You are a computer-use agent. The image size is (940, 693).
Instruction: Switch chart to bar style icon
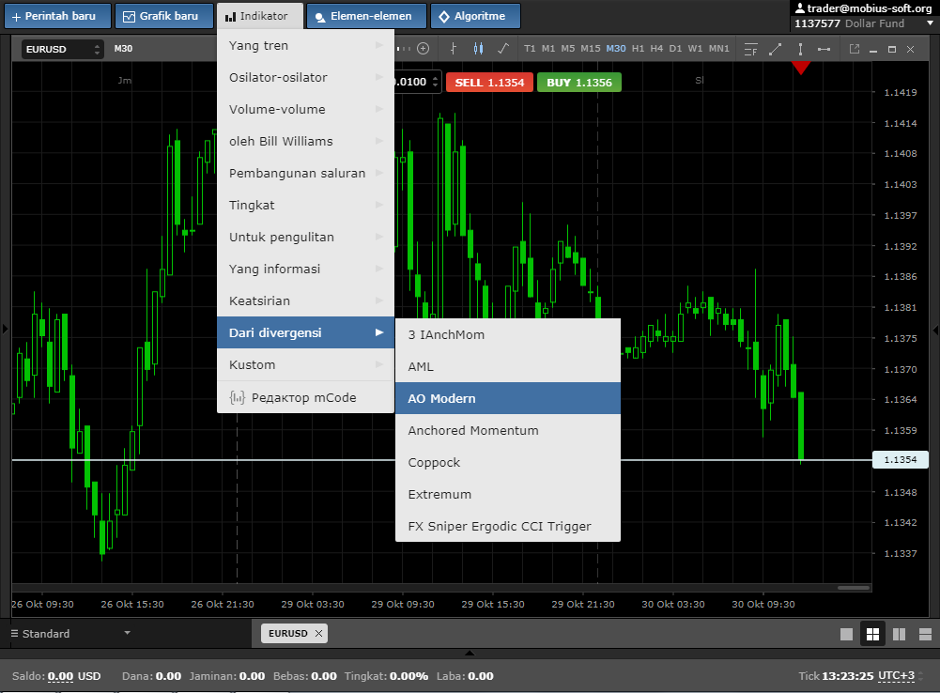453,49
